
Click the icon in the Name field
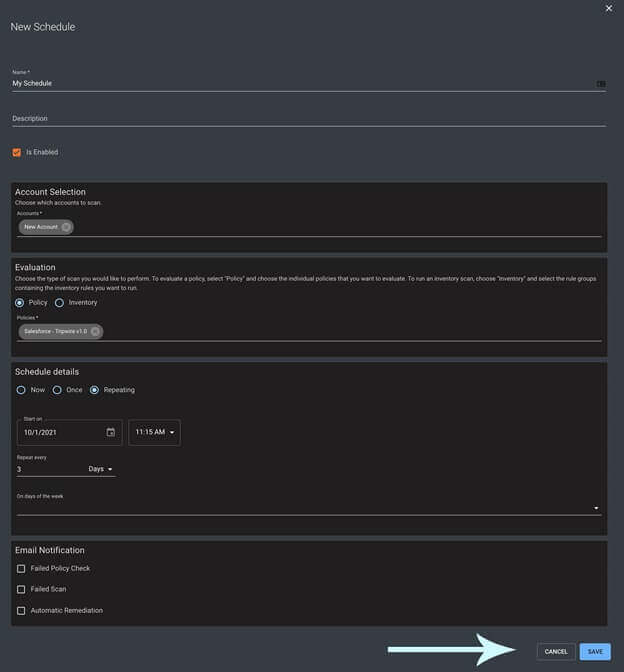pyautogui.click(x=601, y=84)
